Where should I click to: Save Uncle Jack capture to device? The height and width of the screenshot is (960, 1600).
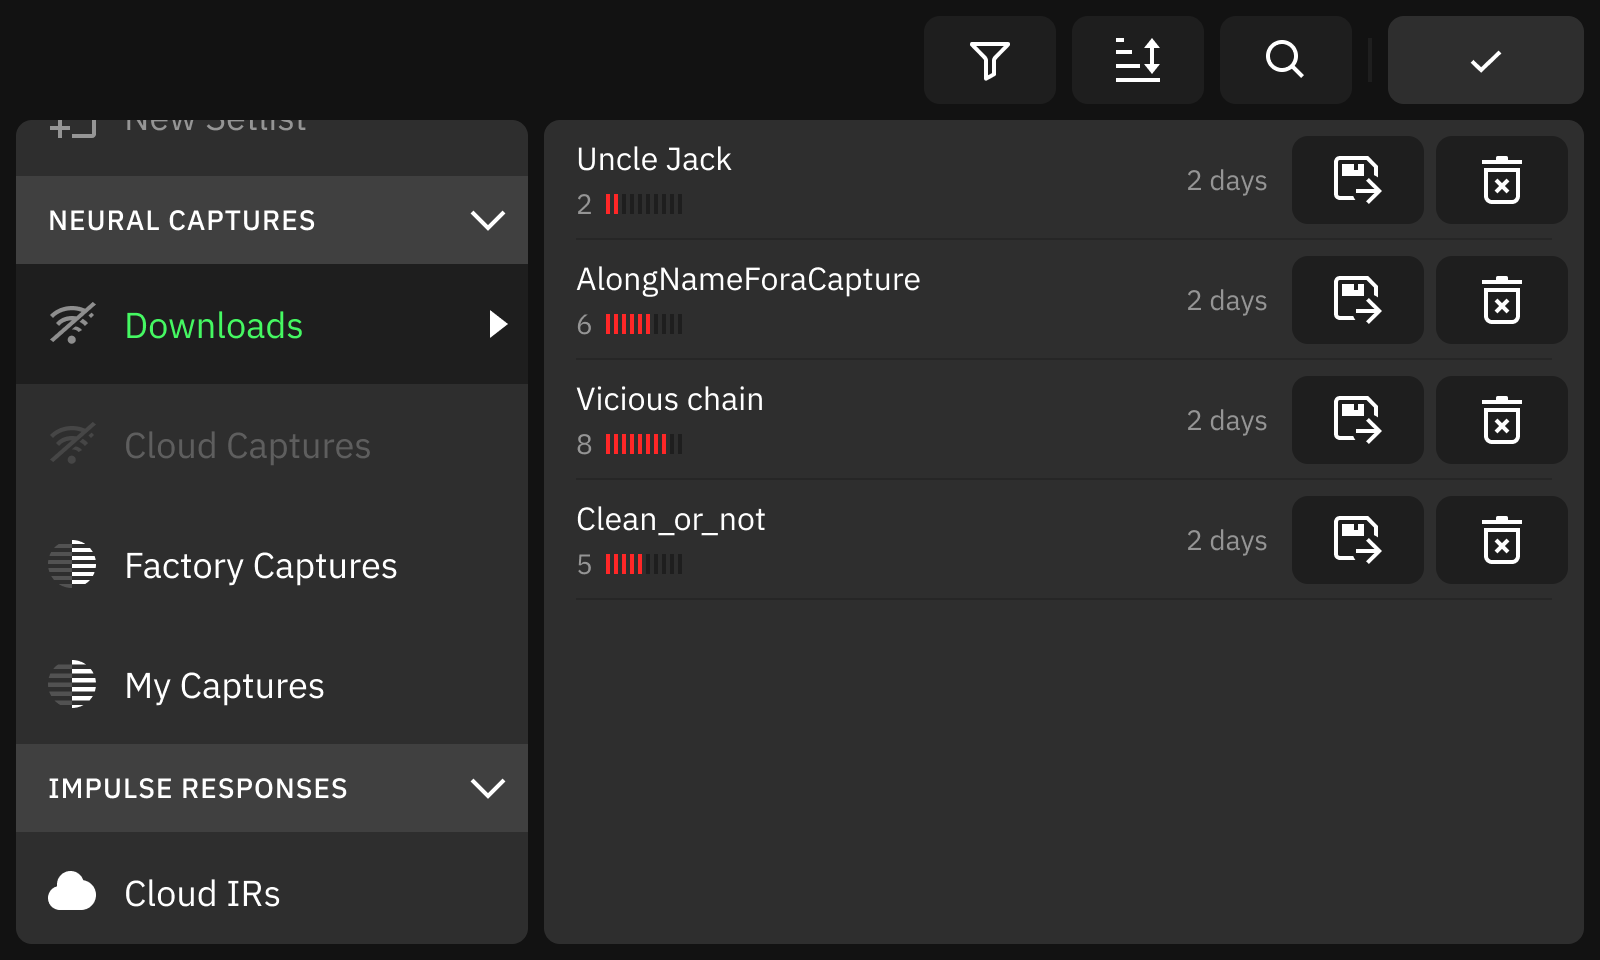click(1357, 180)
